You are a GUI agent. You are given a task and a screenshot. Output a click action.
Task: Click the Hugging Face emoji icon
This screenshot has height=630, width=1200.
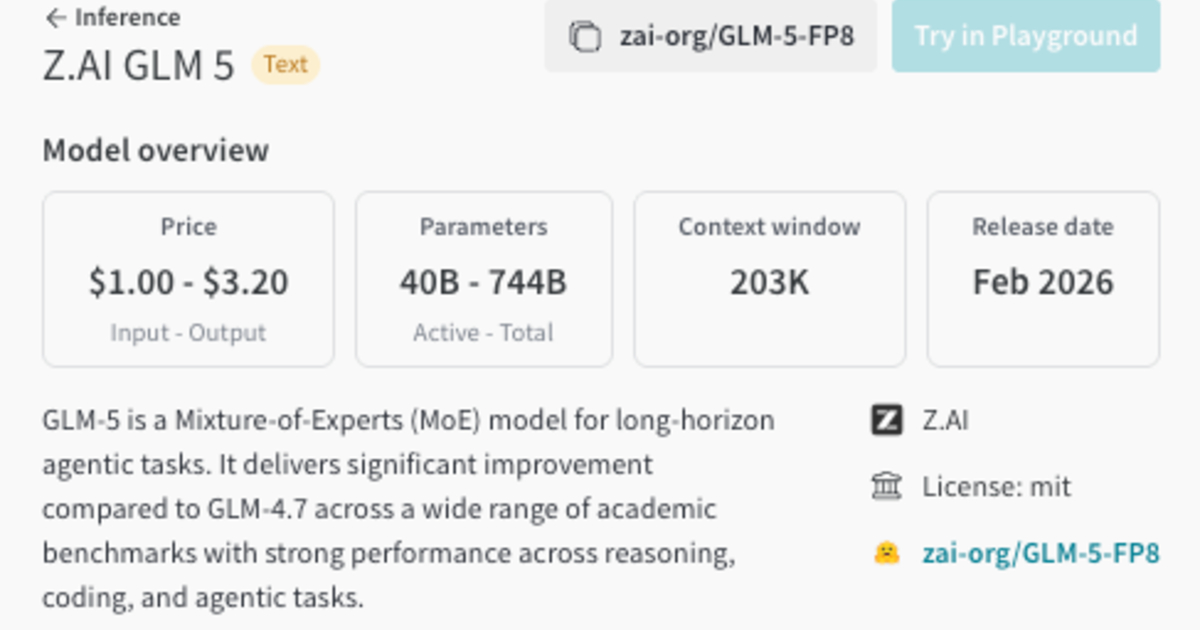coord(887,553)
